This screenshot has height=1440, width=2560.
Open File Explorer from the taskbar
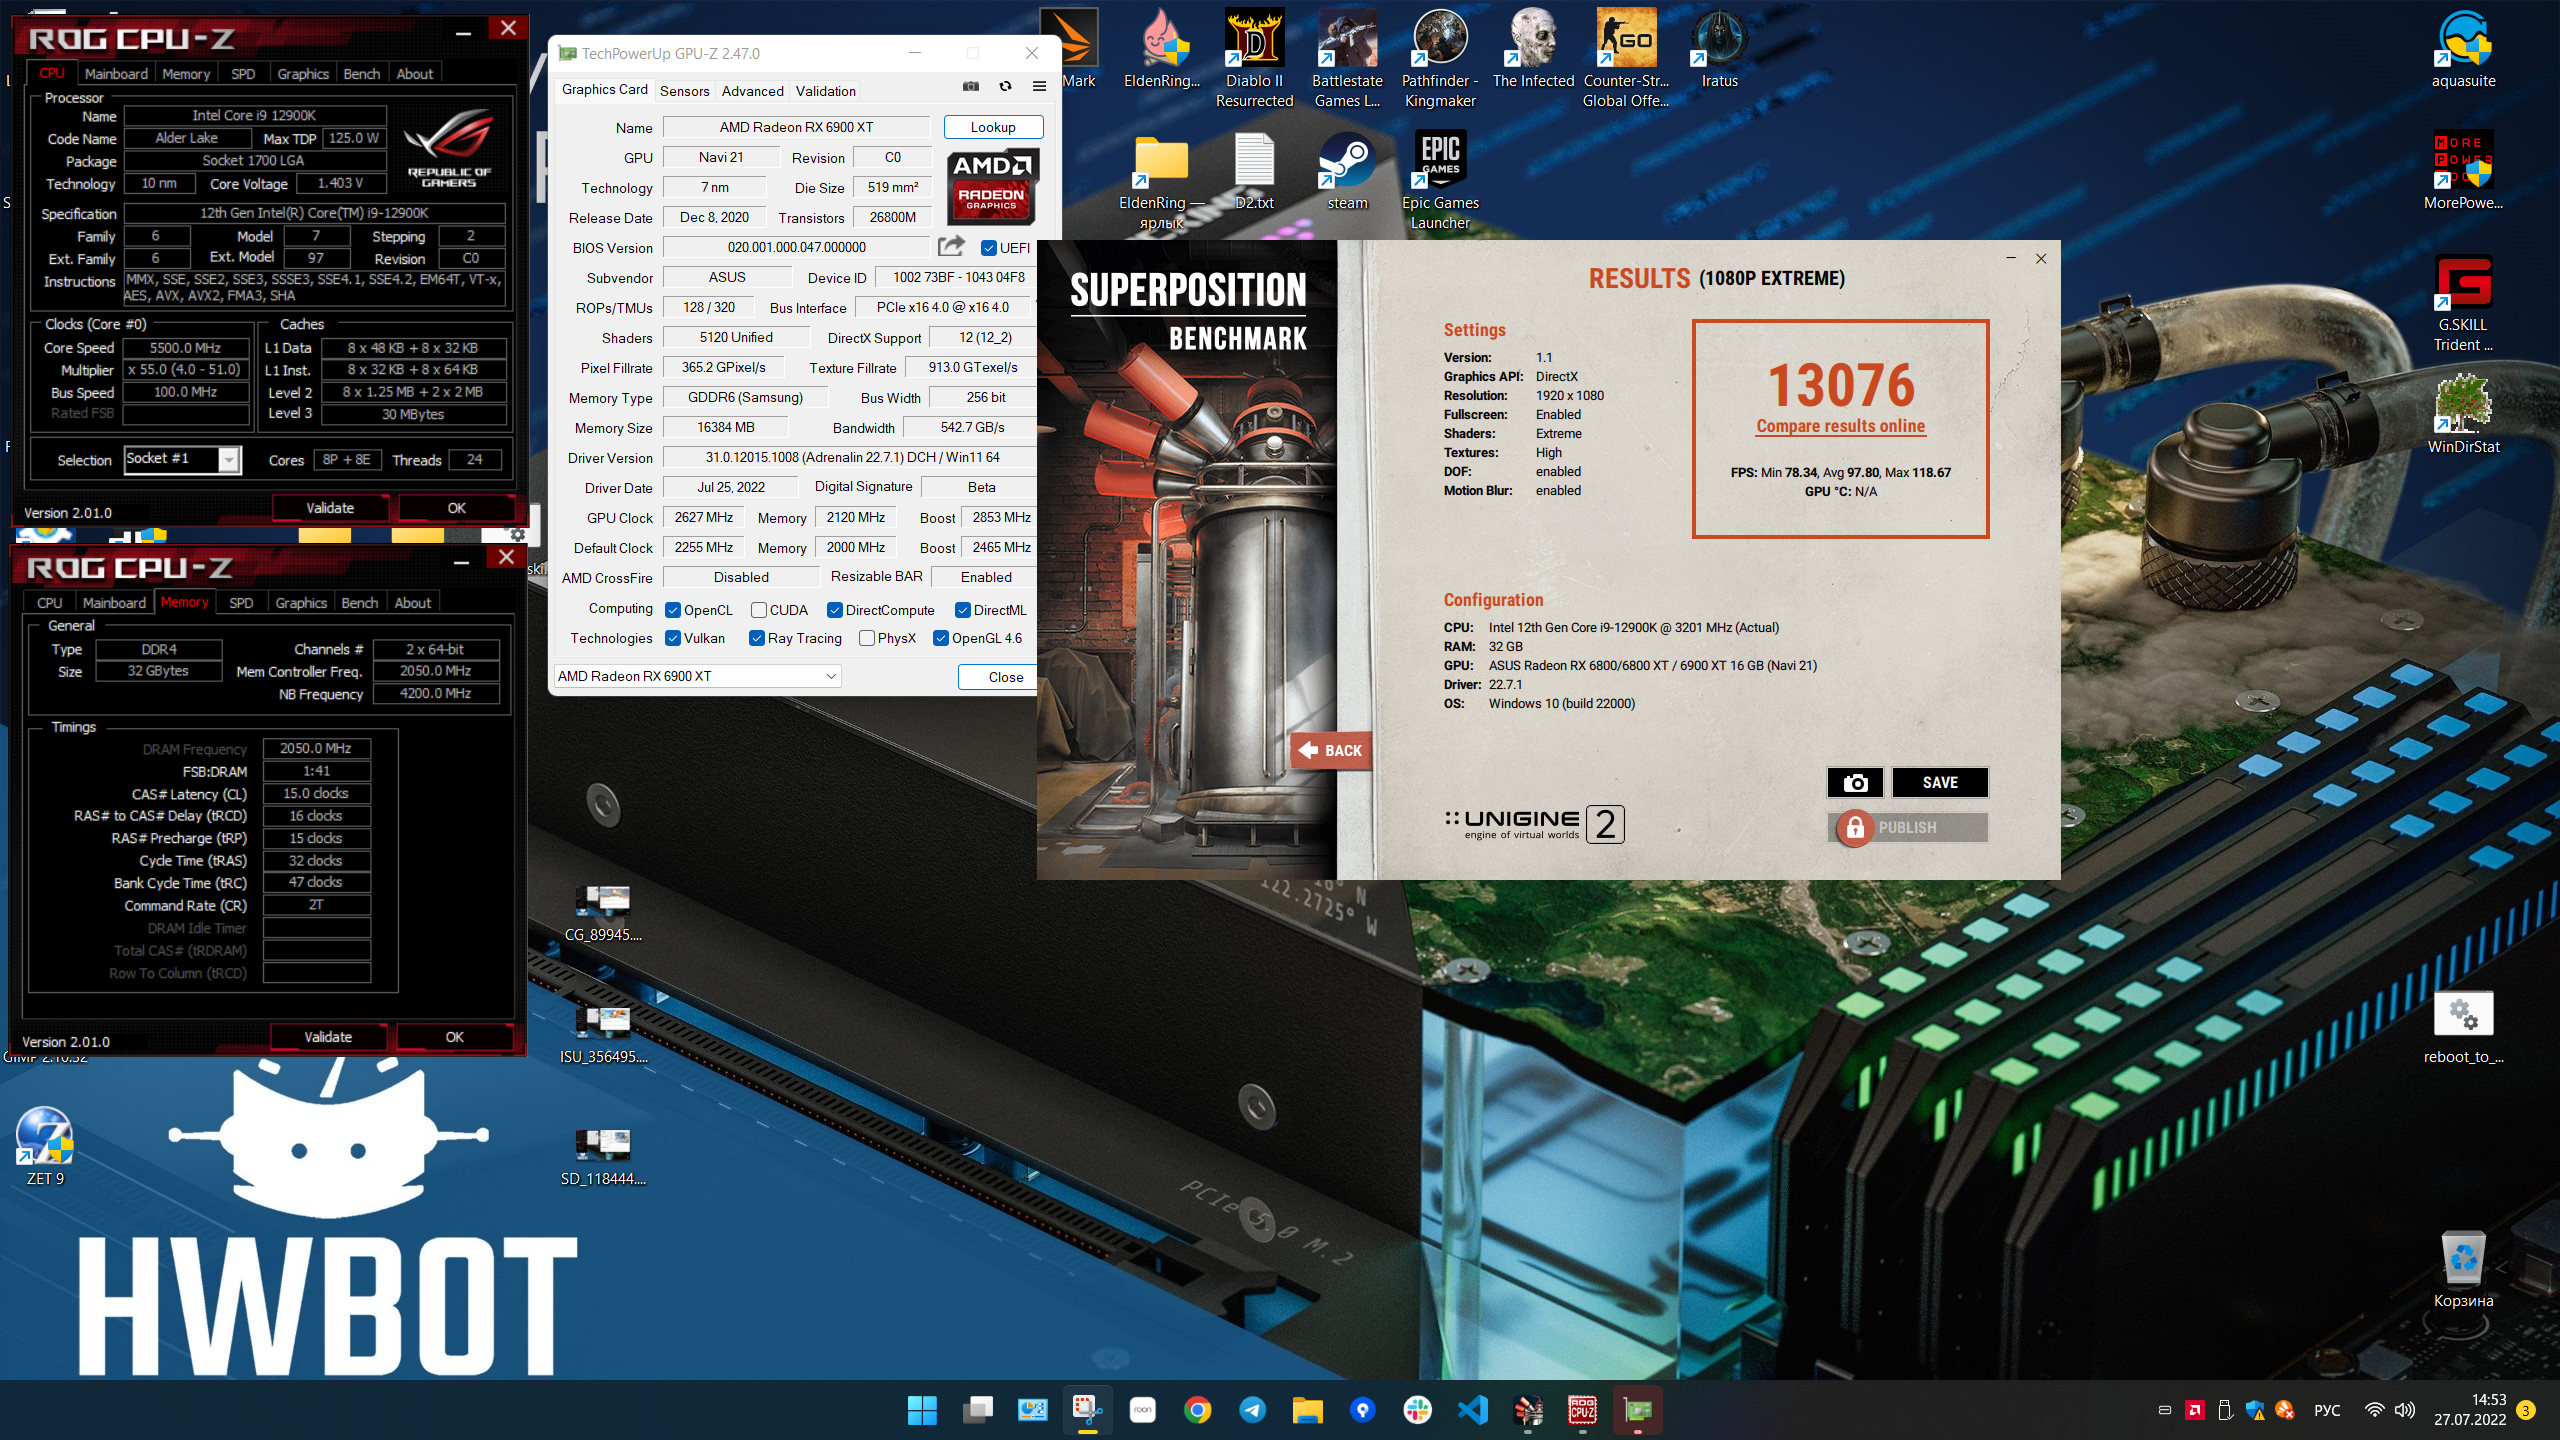(x=1307, y=1410)
